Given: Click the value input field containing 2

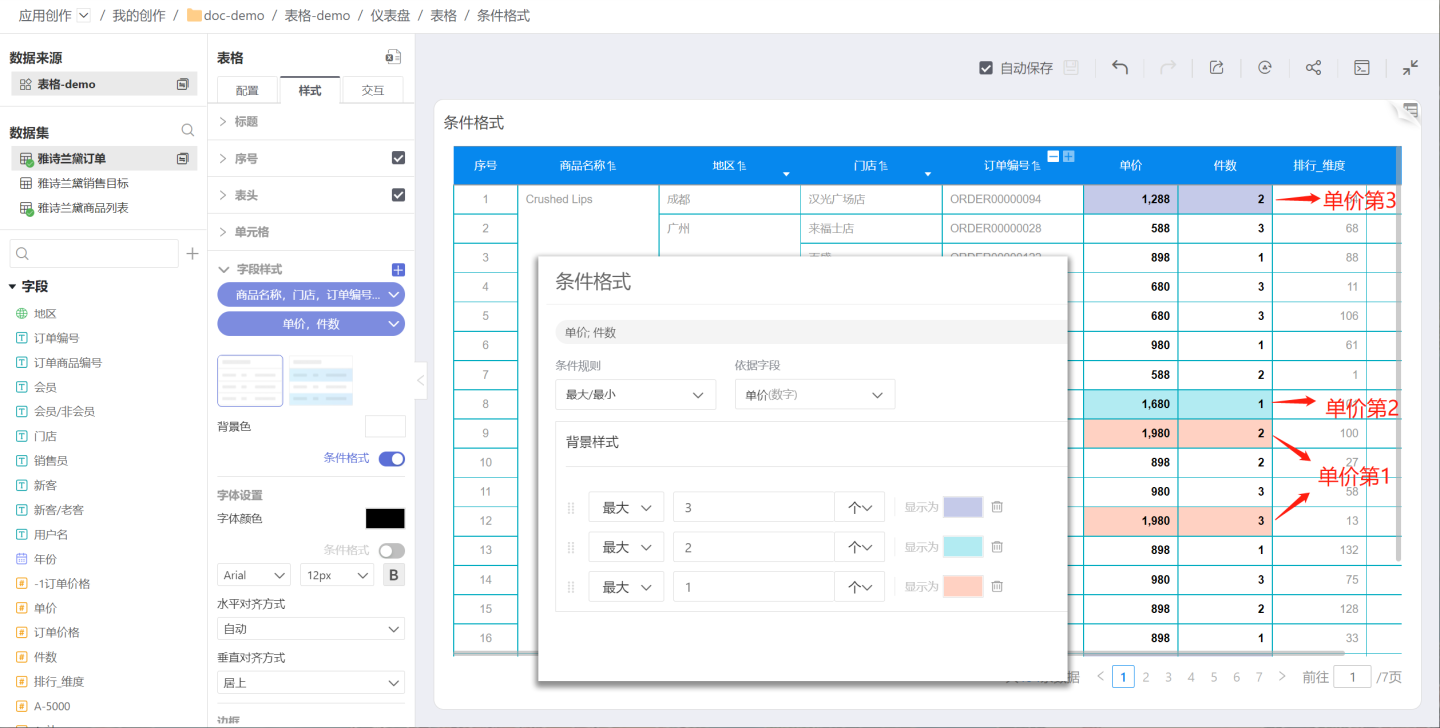Looking at the screenshot, I should click(x=753, y=547).
